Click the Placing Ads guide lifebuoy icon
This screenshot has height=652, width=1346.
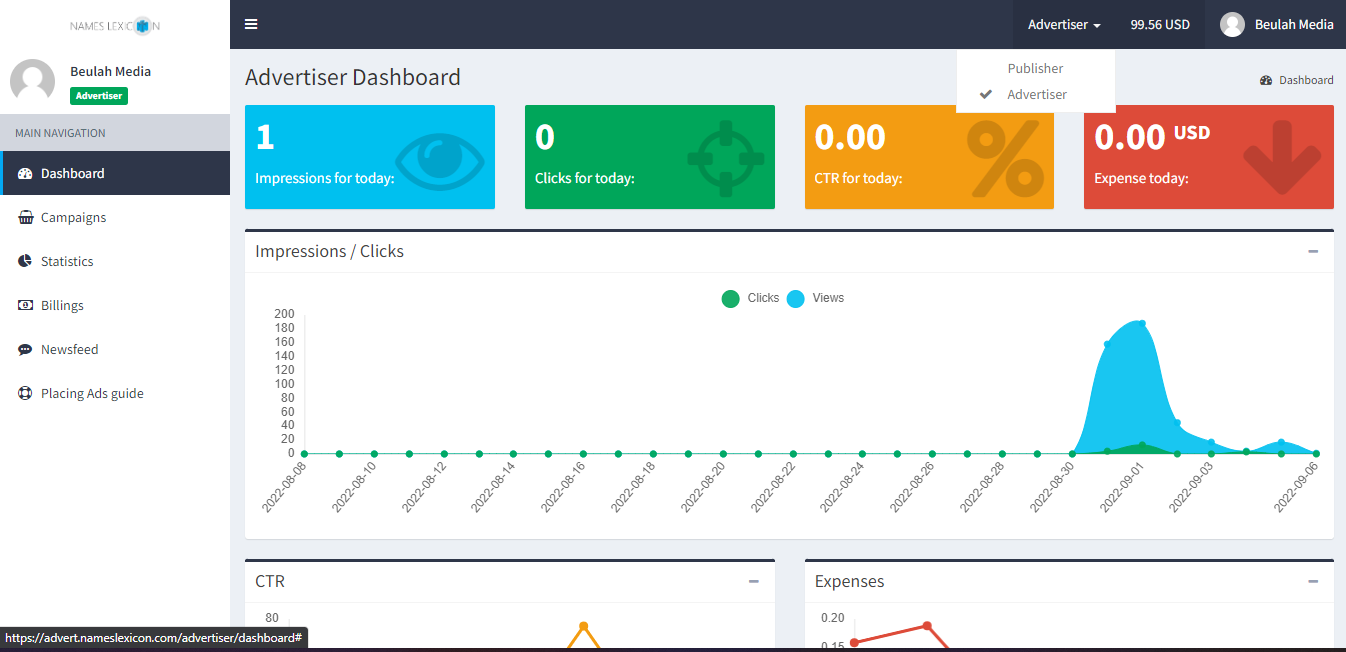pyautogui.click(x=25, y=393)
